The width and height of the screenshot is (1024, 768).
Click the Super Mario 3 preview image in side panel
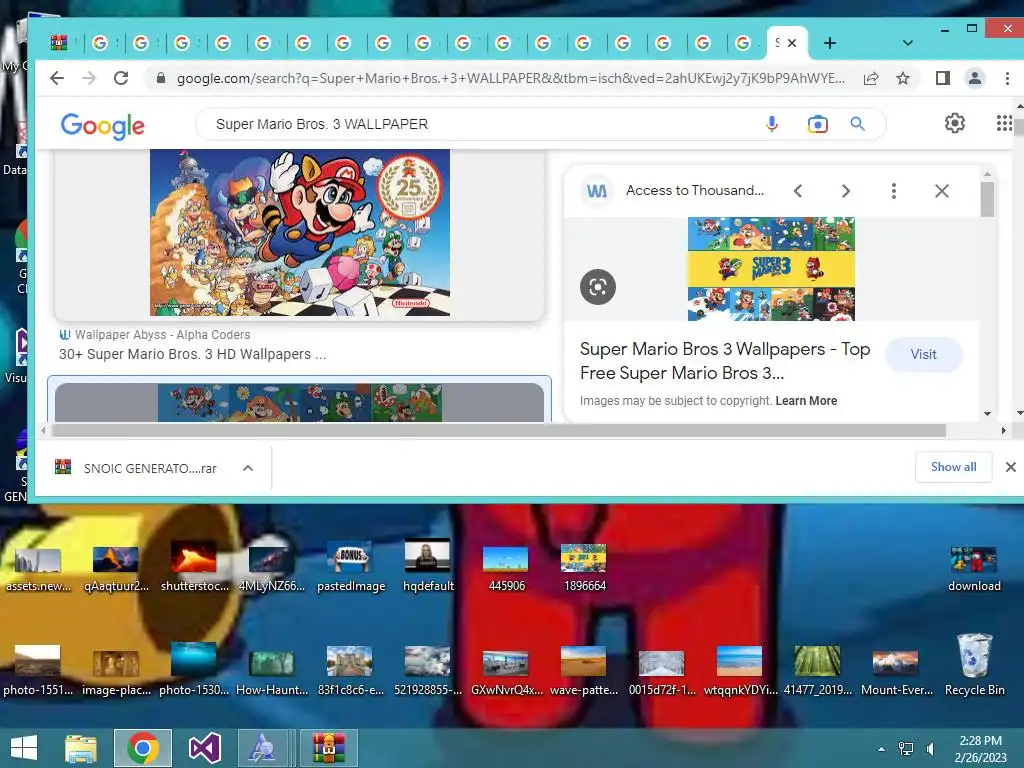click(771, 269)
